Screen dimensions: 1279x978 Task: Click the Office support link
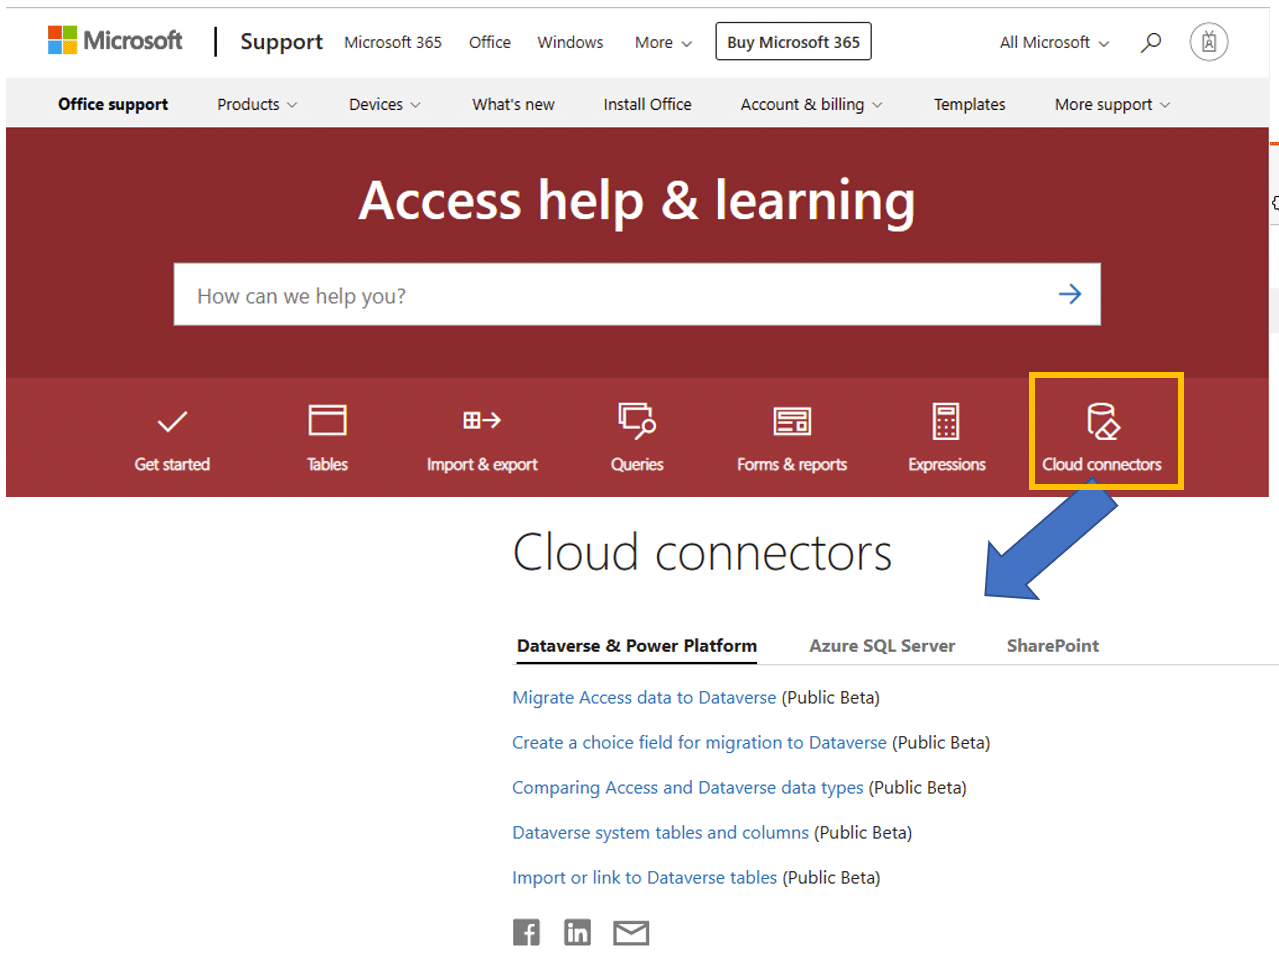click(113, 104)
